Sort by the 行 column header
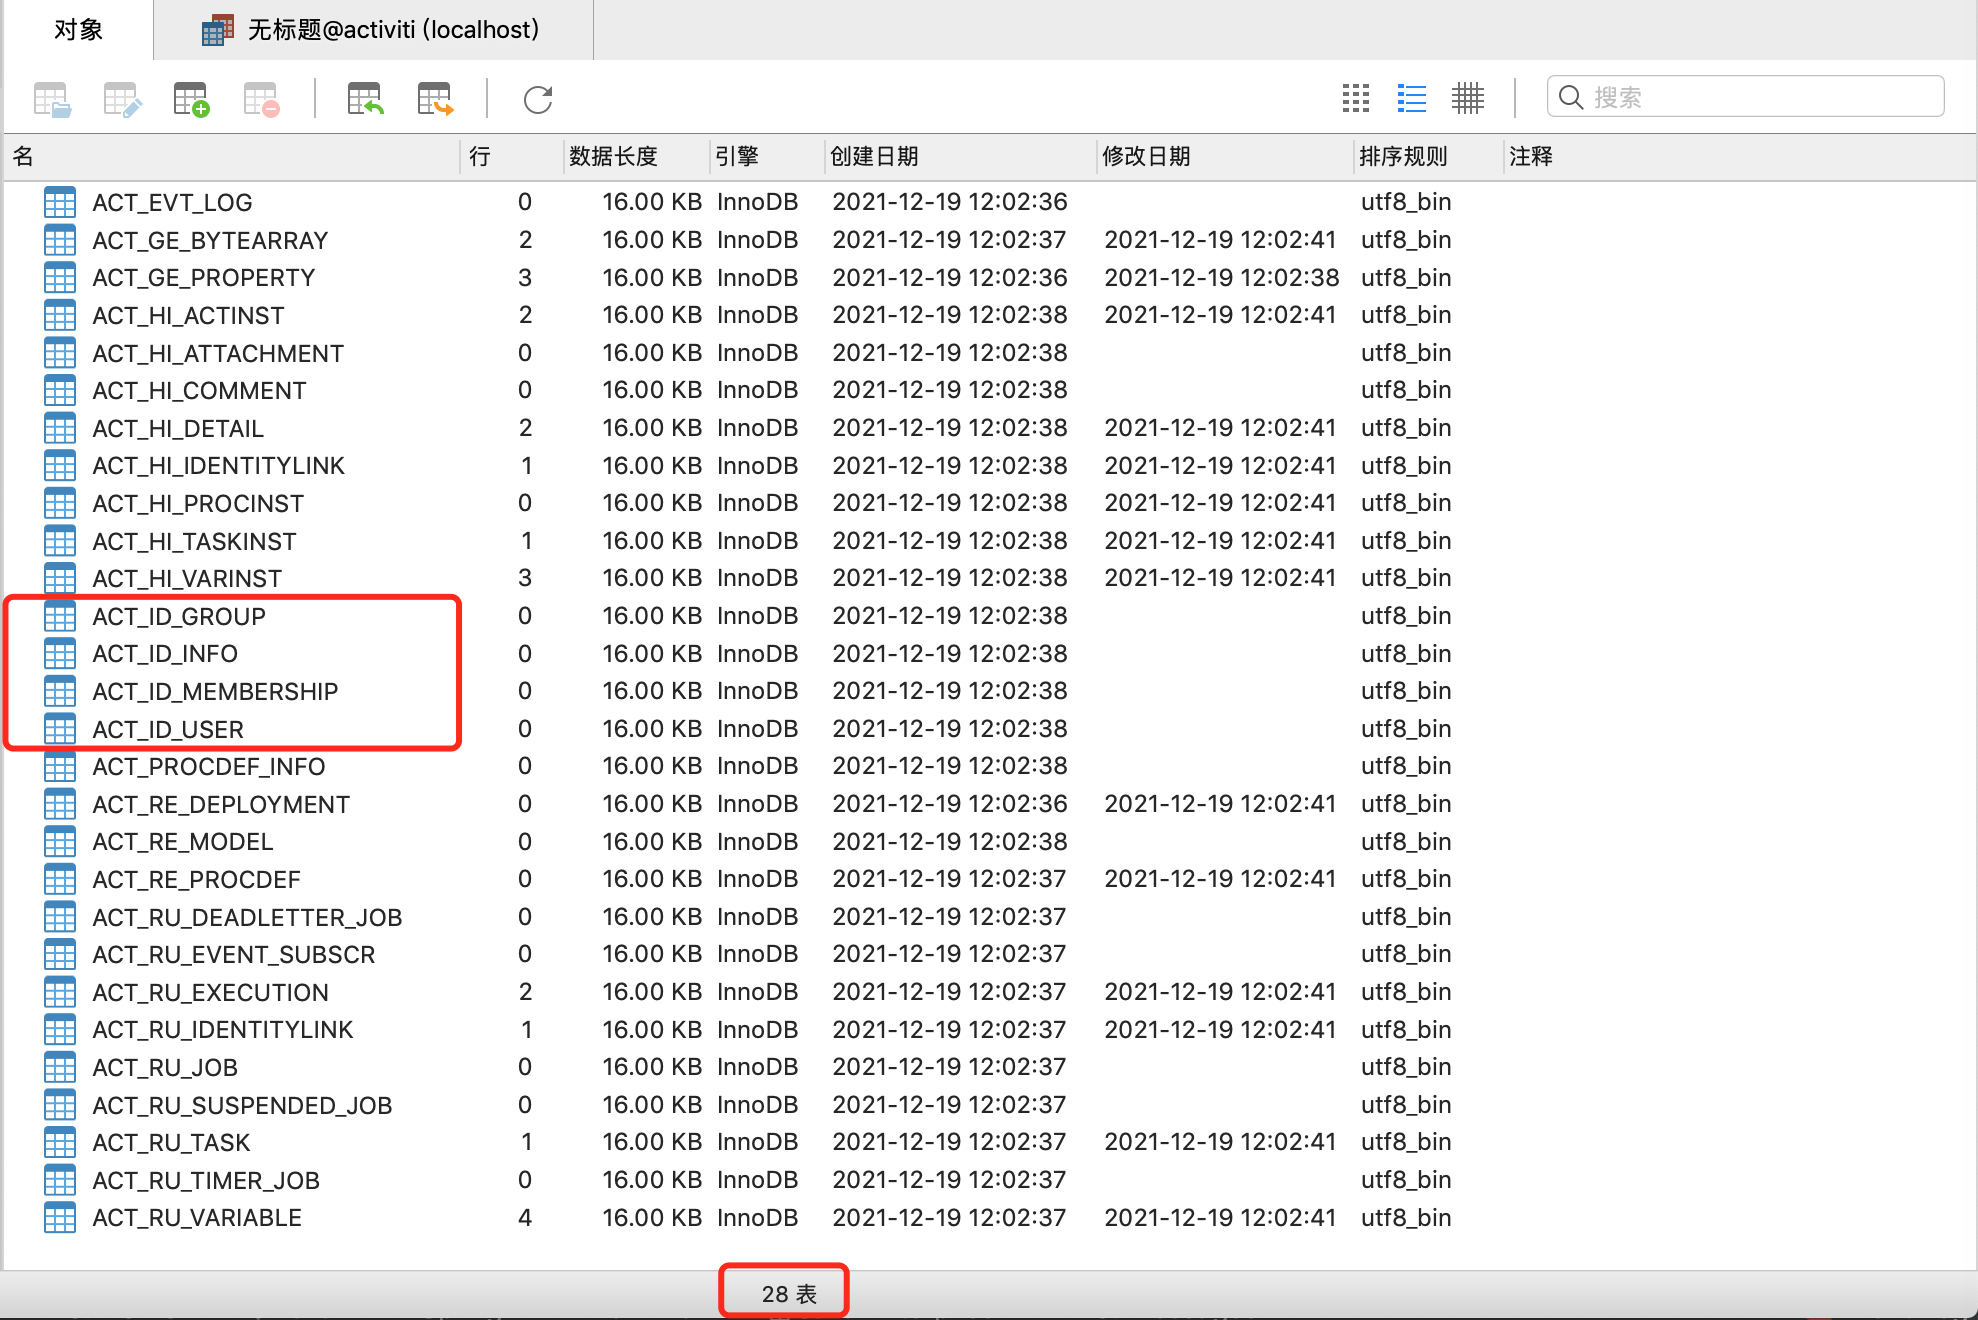Viewport: 1978px width, 1320px height. point(480,156)
